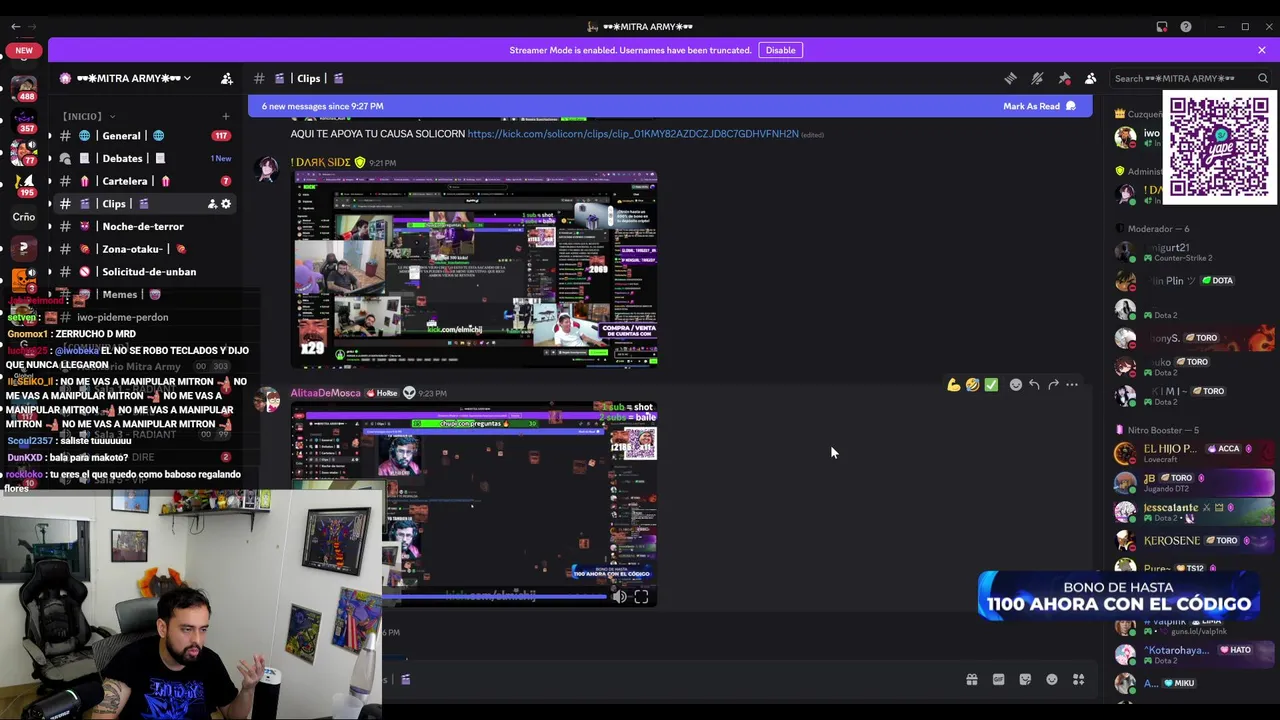Go back using title bar arrow
The image size is (1280, 720).
(15, 27)
